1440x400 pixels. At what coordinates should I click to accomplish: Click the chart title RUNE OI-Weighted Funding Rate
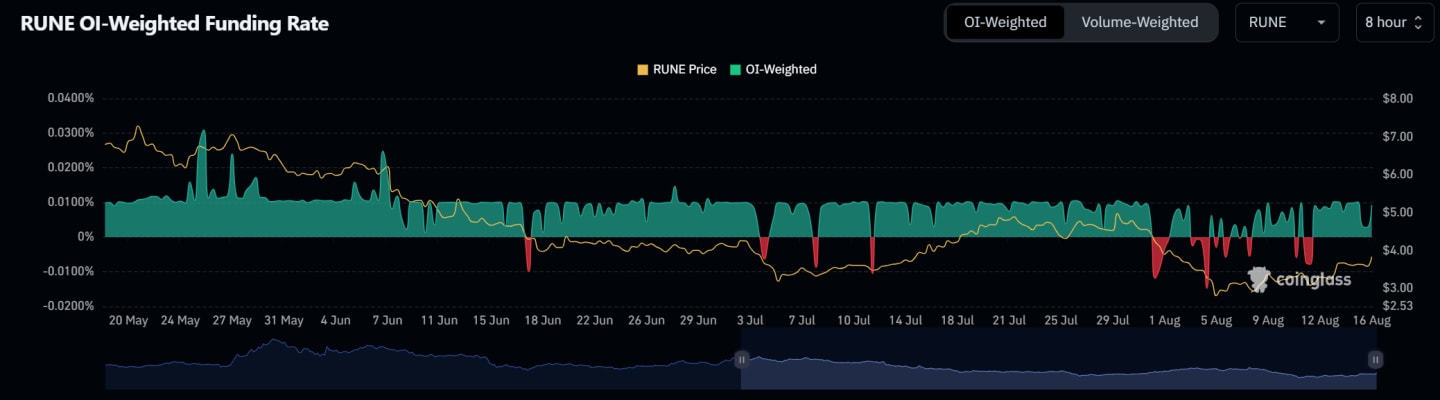175,23
